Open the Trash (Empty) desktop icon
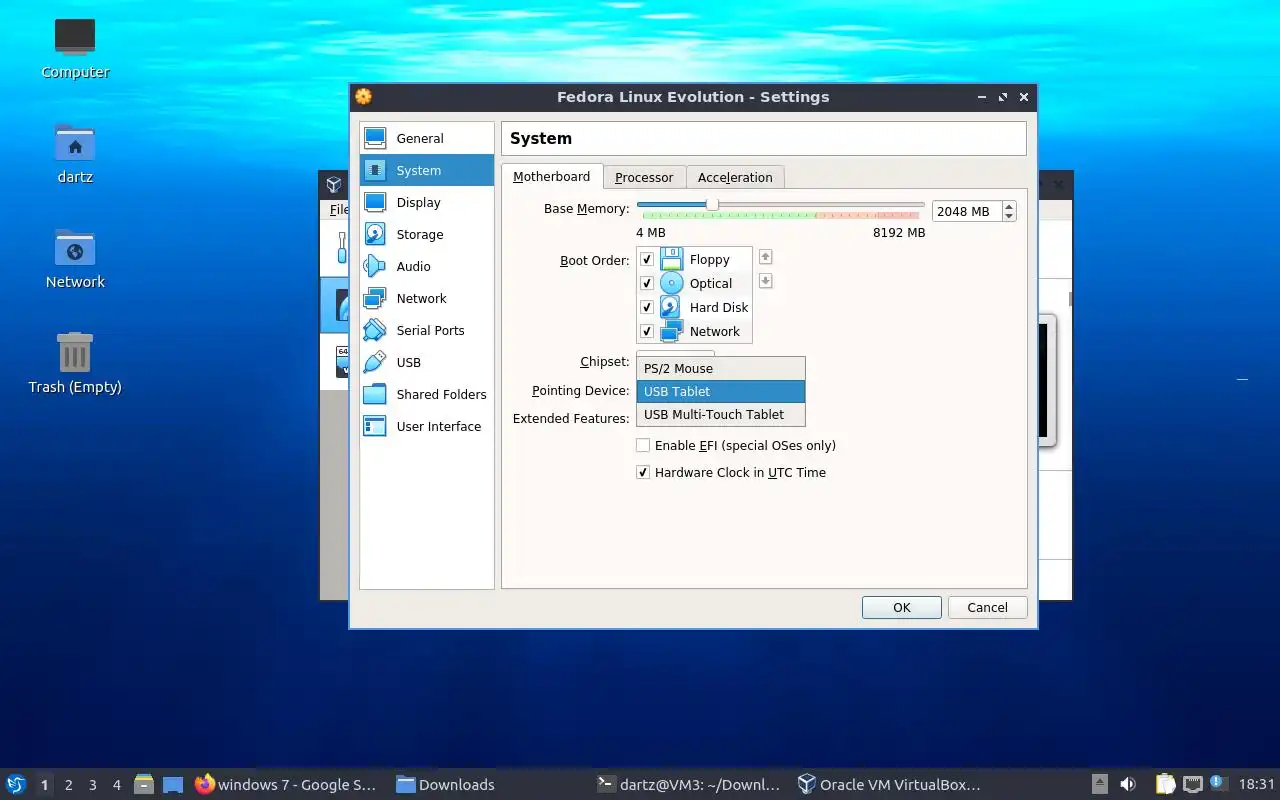Image resolution: width=1280 pixels, height=800 pixels. [x=75, y=363]
